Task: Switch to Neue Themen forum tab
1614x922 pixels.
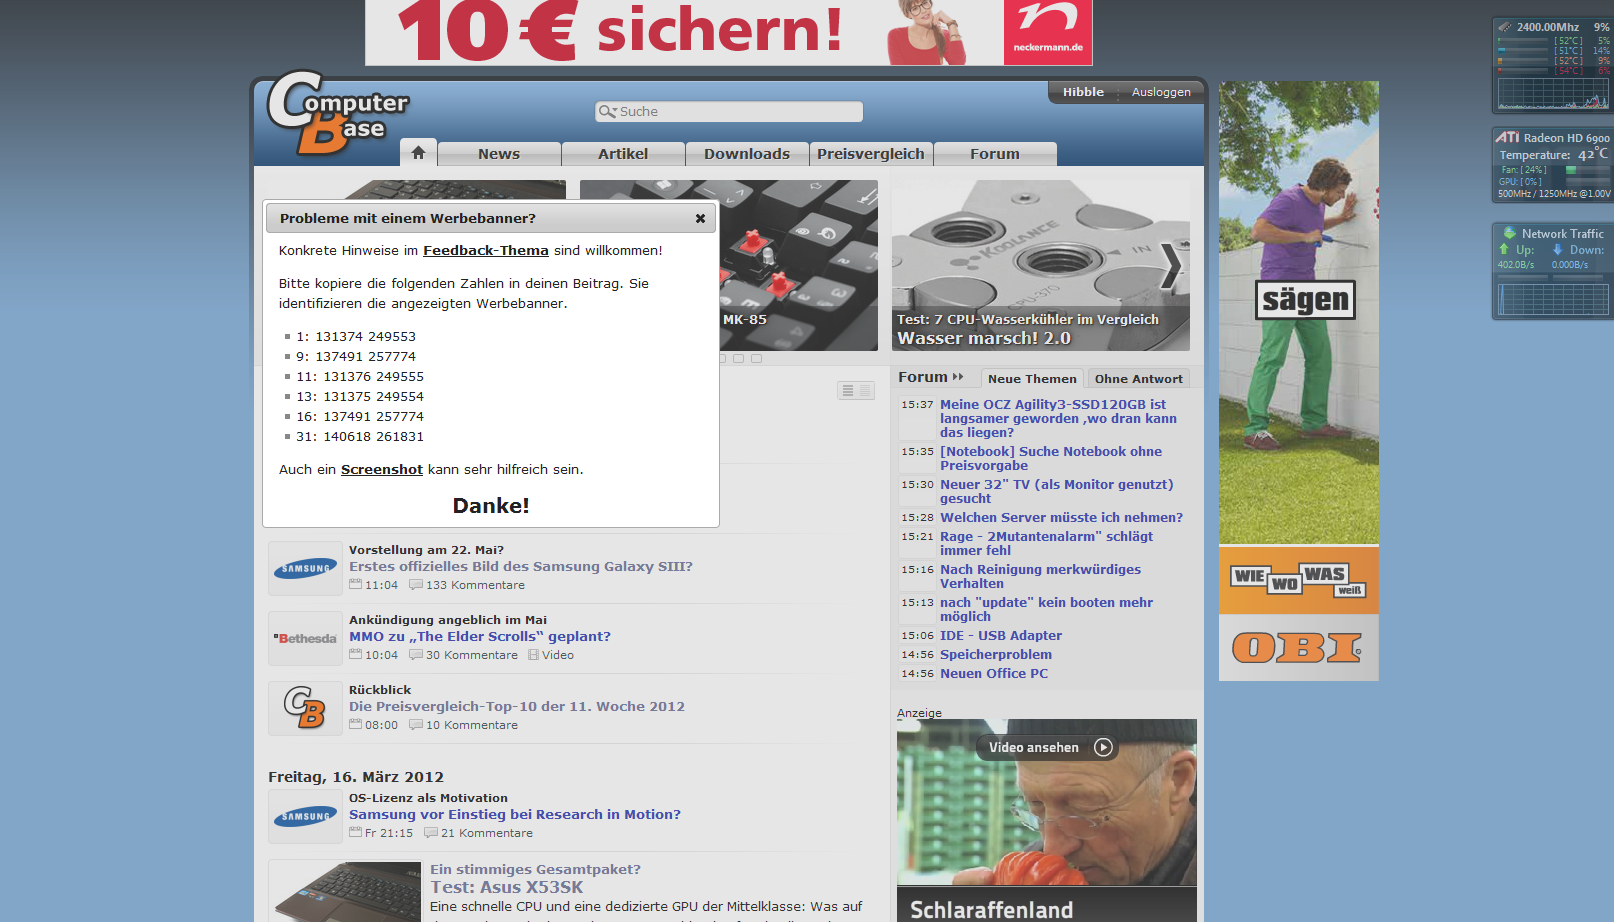Action: pyautogui.click(x=1032, y=379)
